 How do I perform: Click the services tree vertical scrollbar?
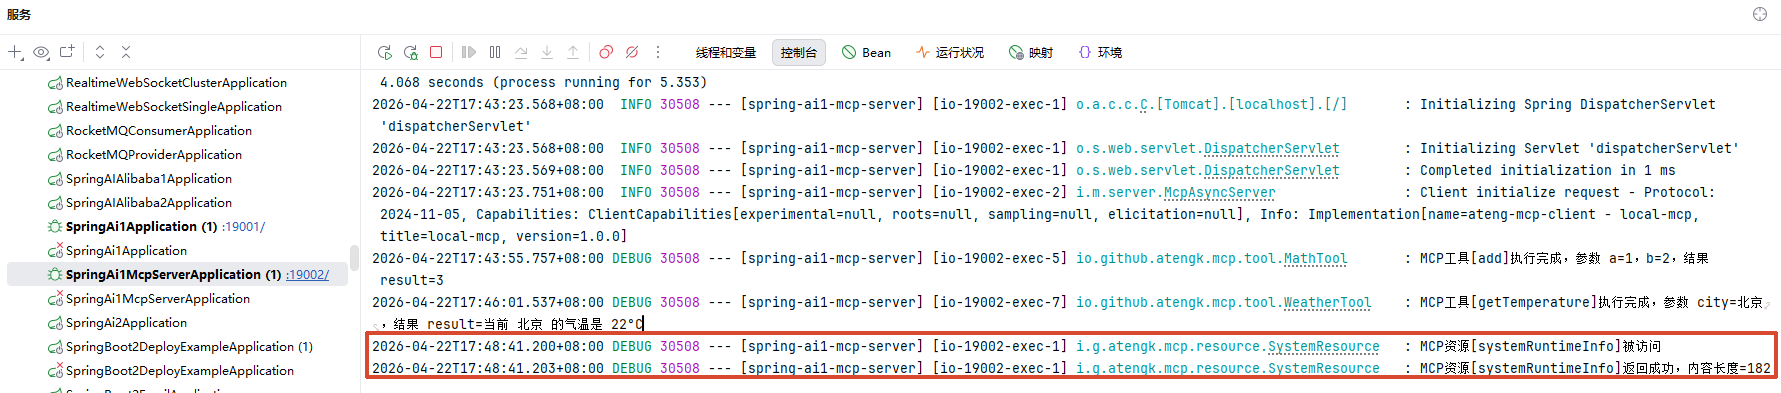[354, 259]
